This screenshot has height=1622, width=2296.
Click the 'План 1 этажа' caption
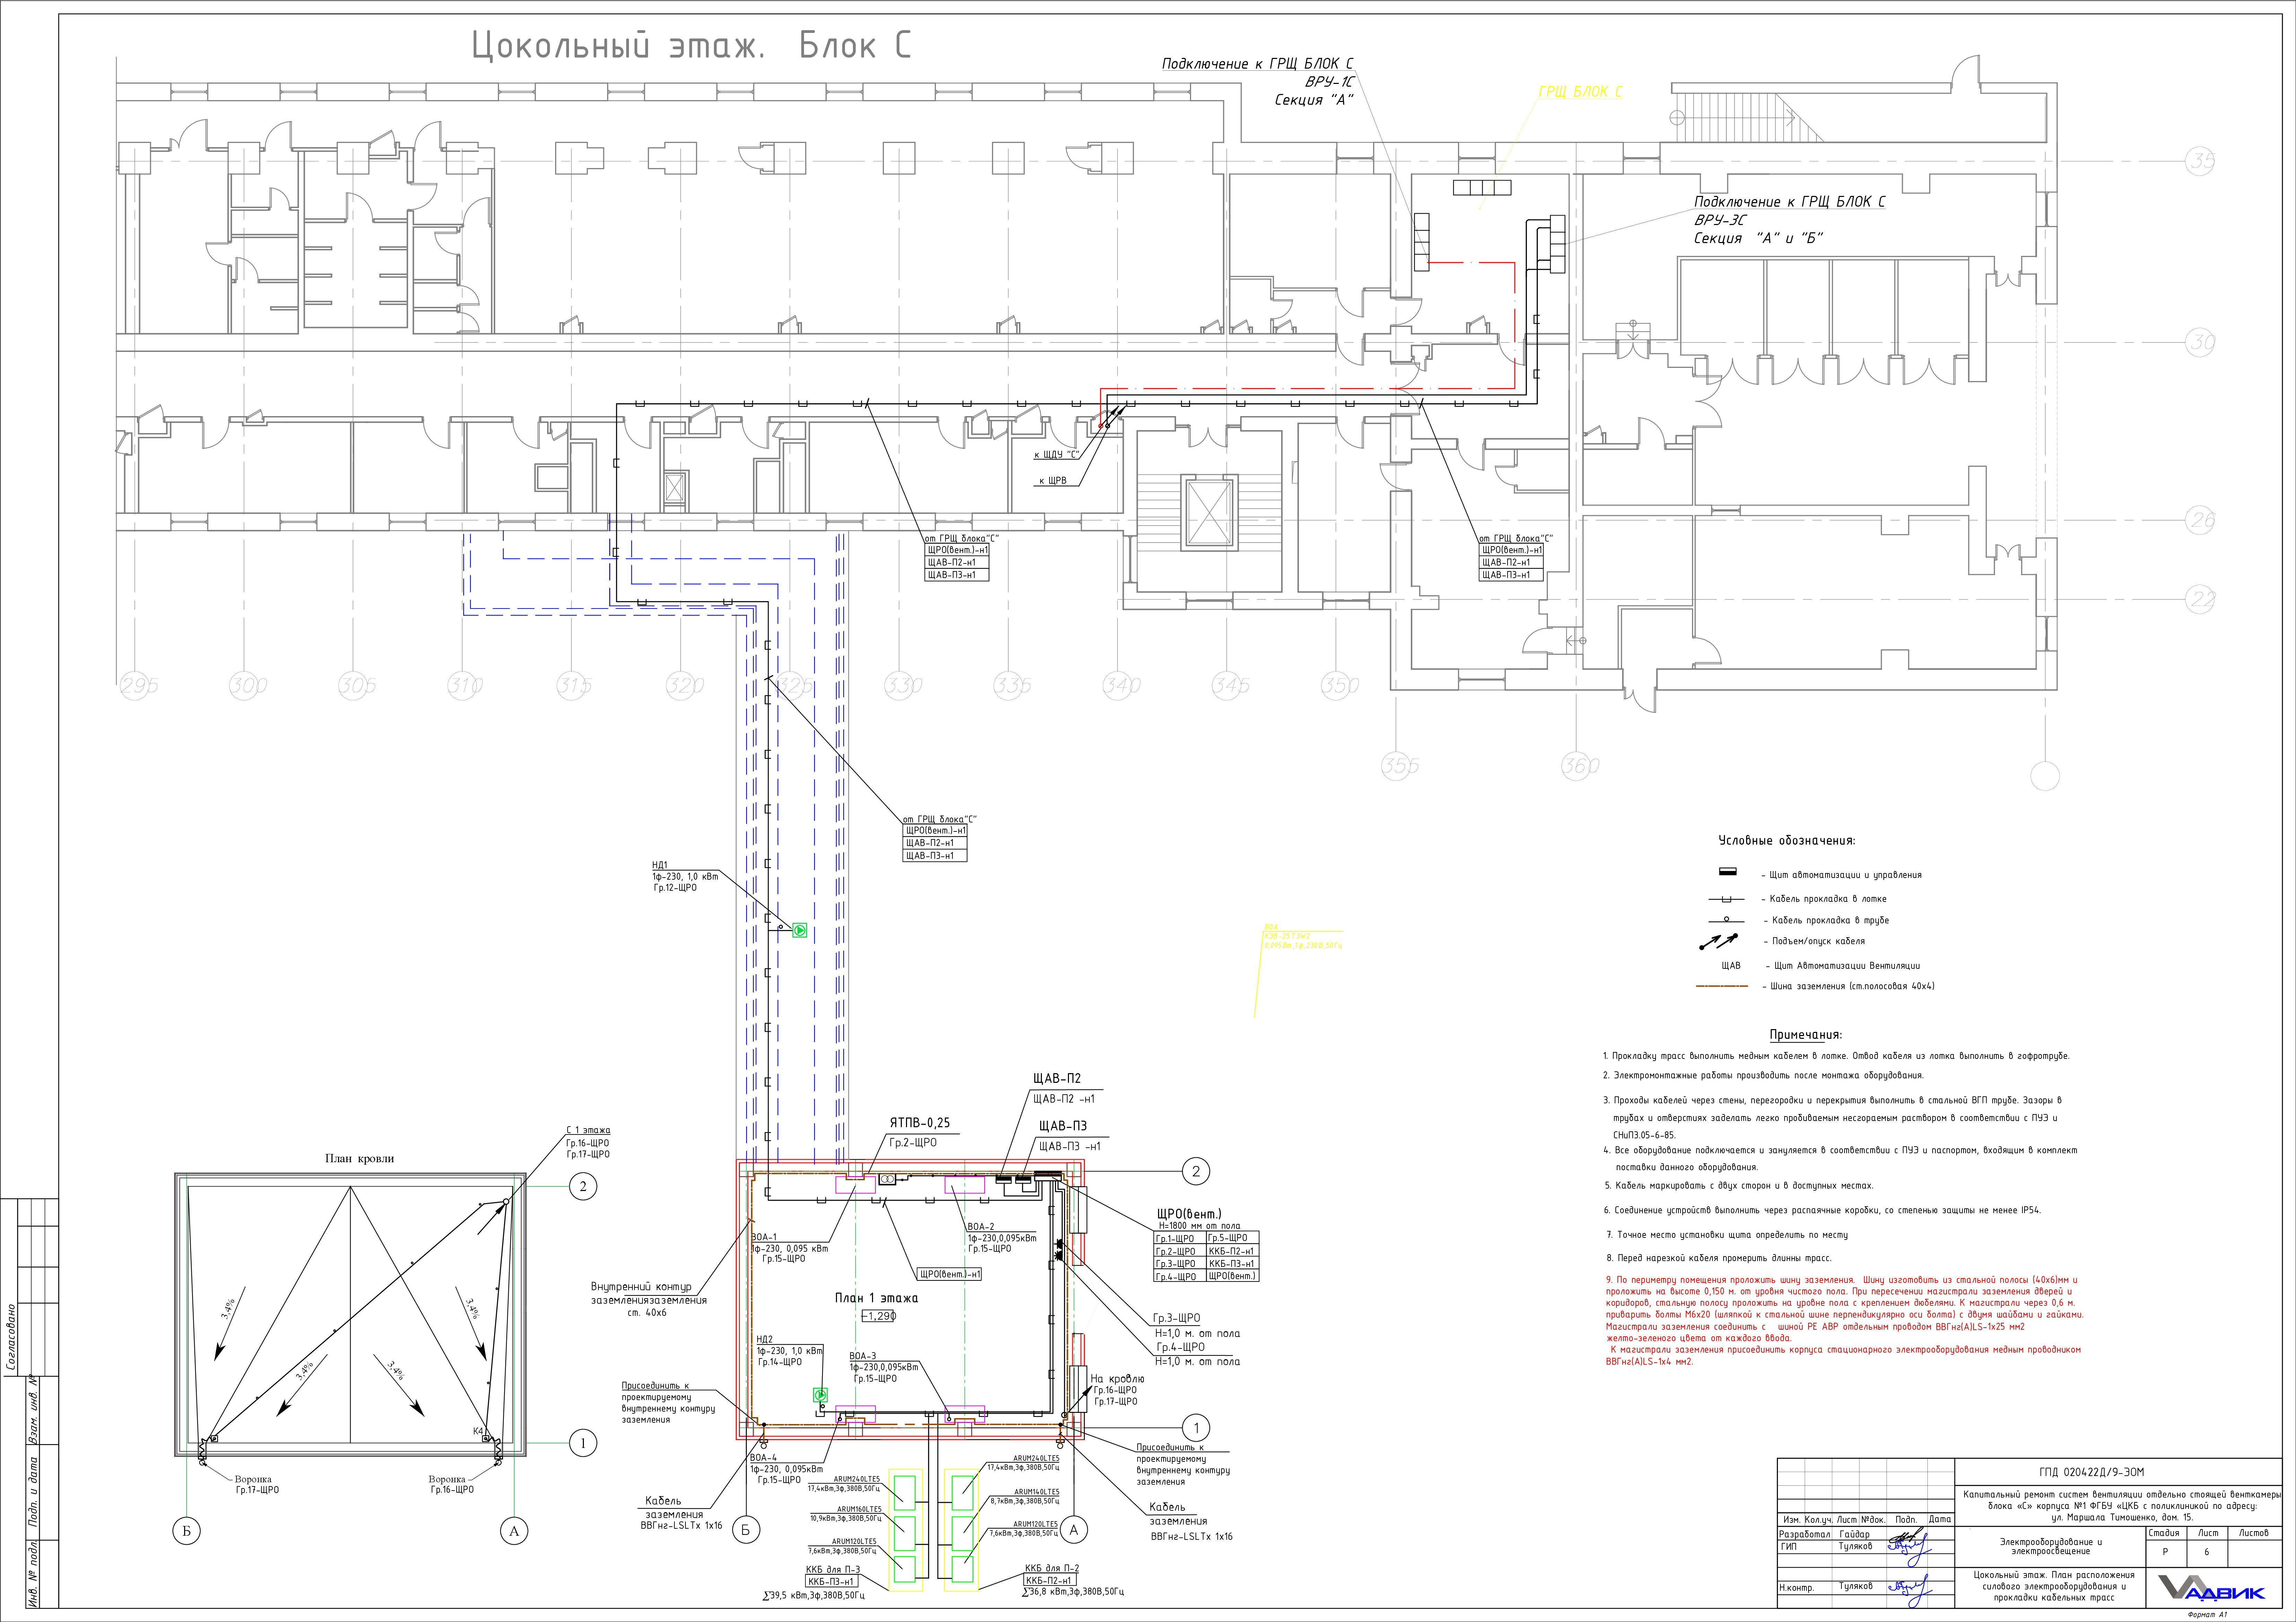tap(876, 1298)
